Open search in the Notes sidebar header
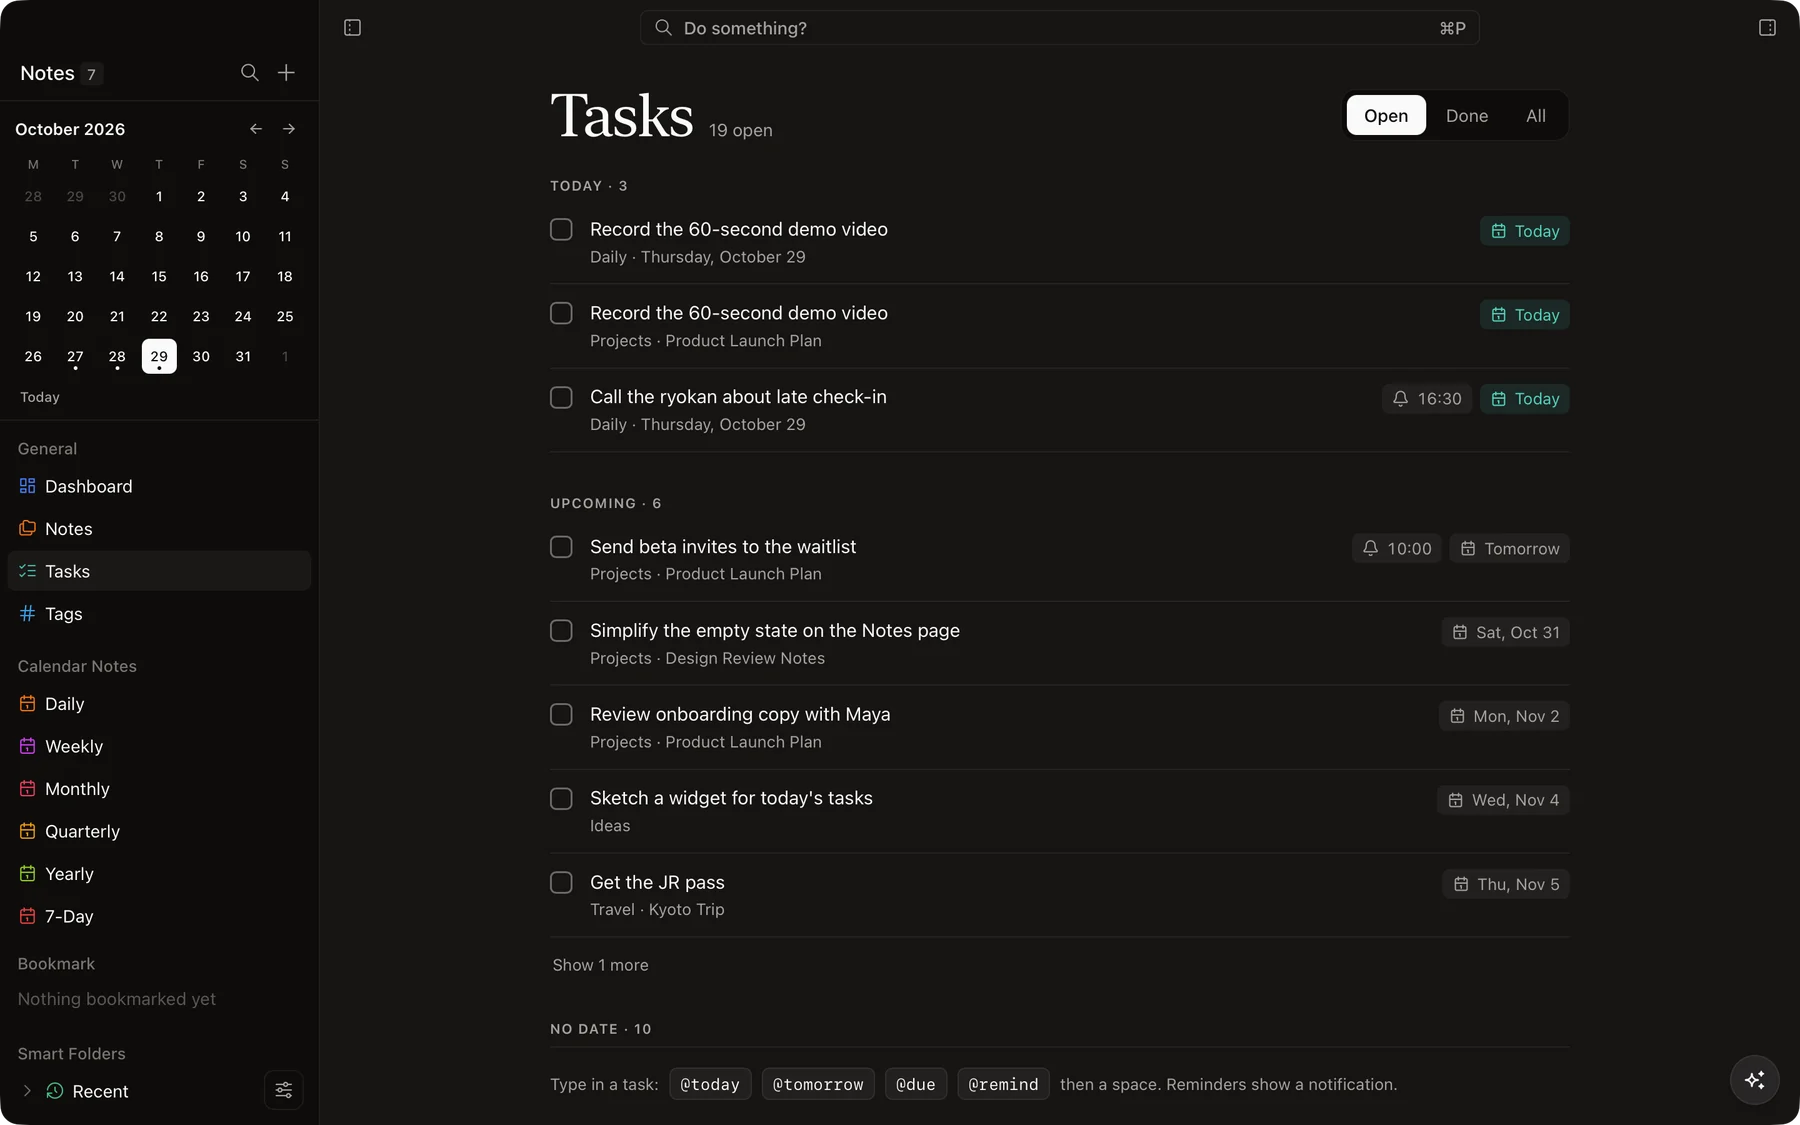 [250, 73]
